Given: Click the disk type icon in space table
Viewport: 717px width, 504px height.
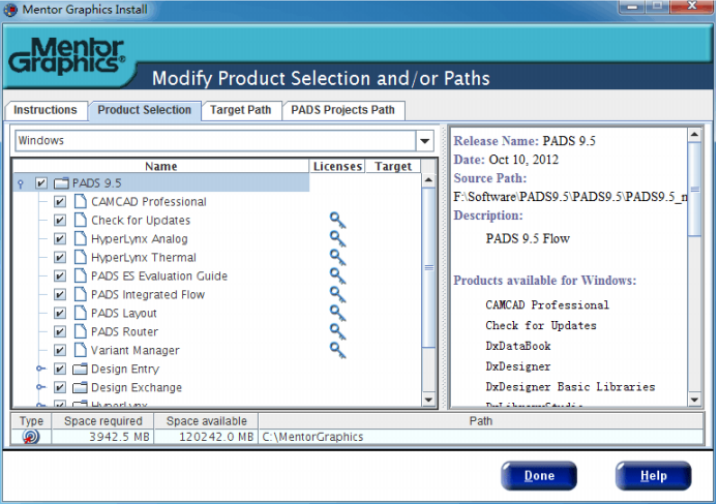Looking at the screenshot, I should click(x=30, y=437).
